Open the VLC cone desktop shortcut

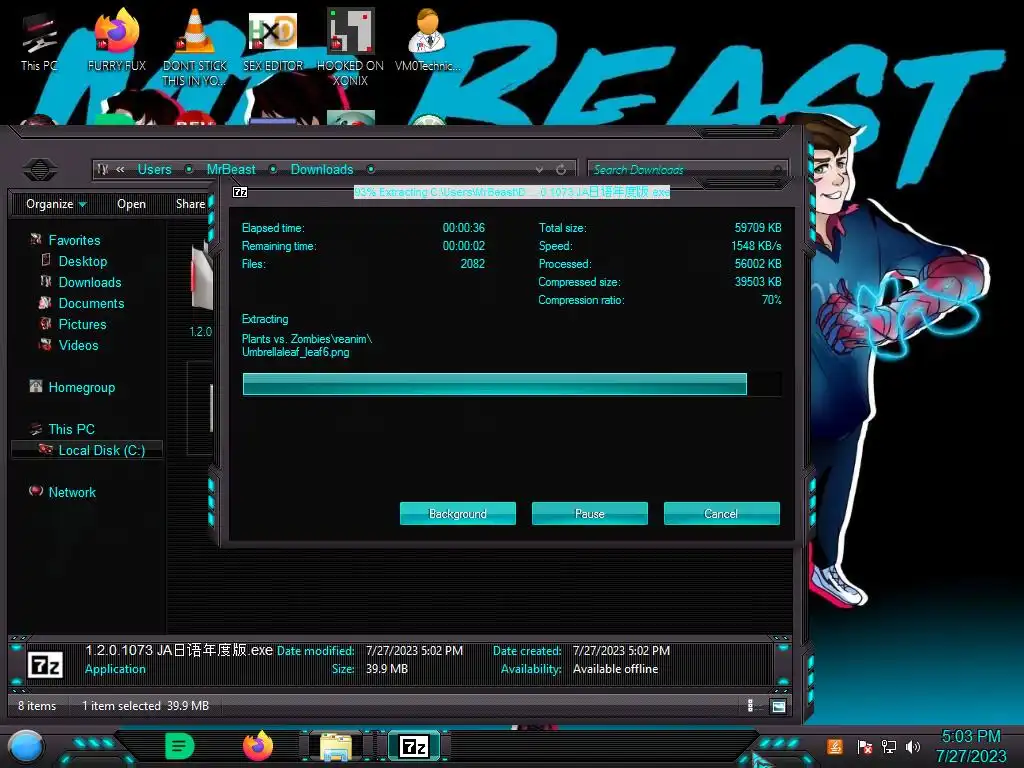195,47
